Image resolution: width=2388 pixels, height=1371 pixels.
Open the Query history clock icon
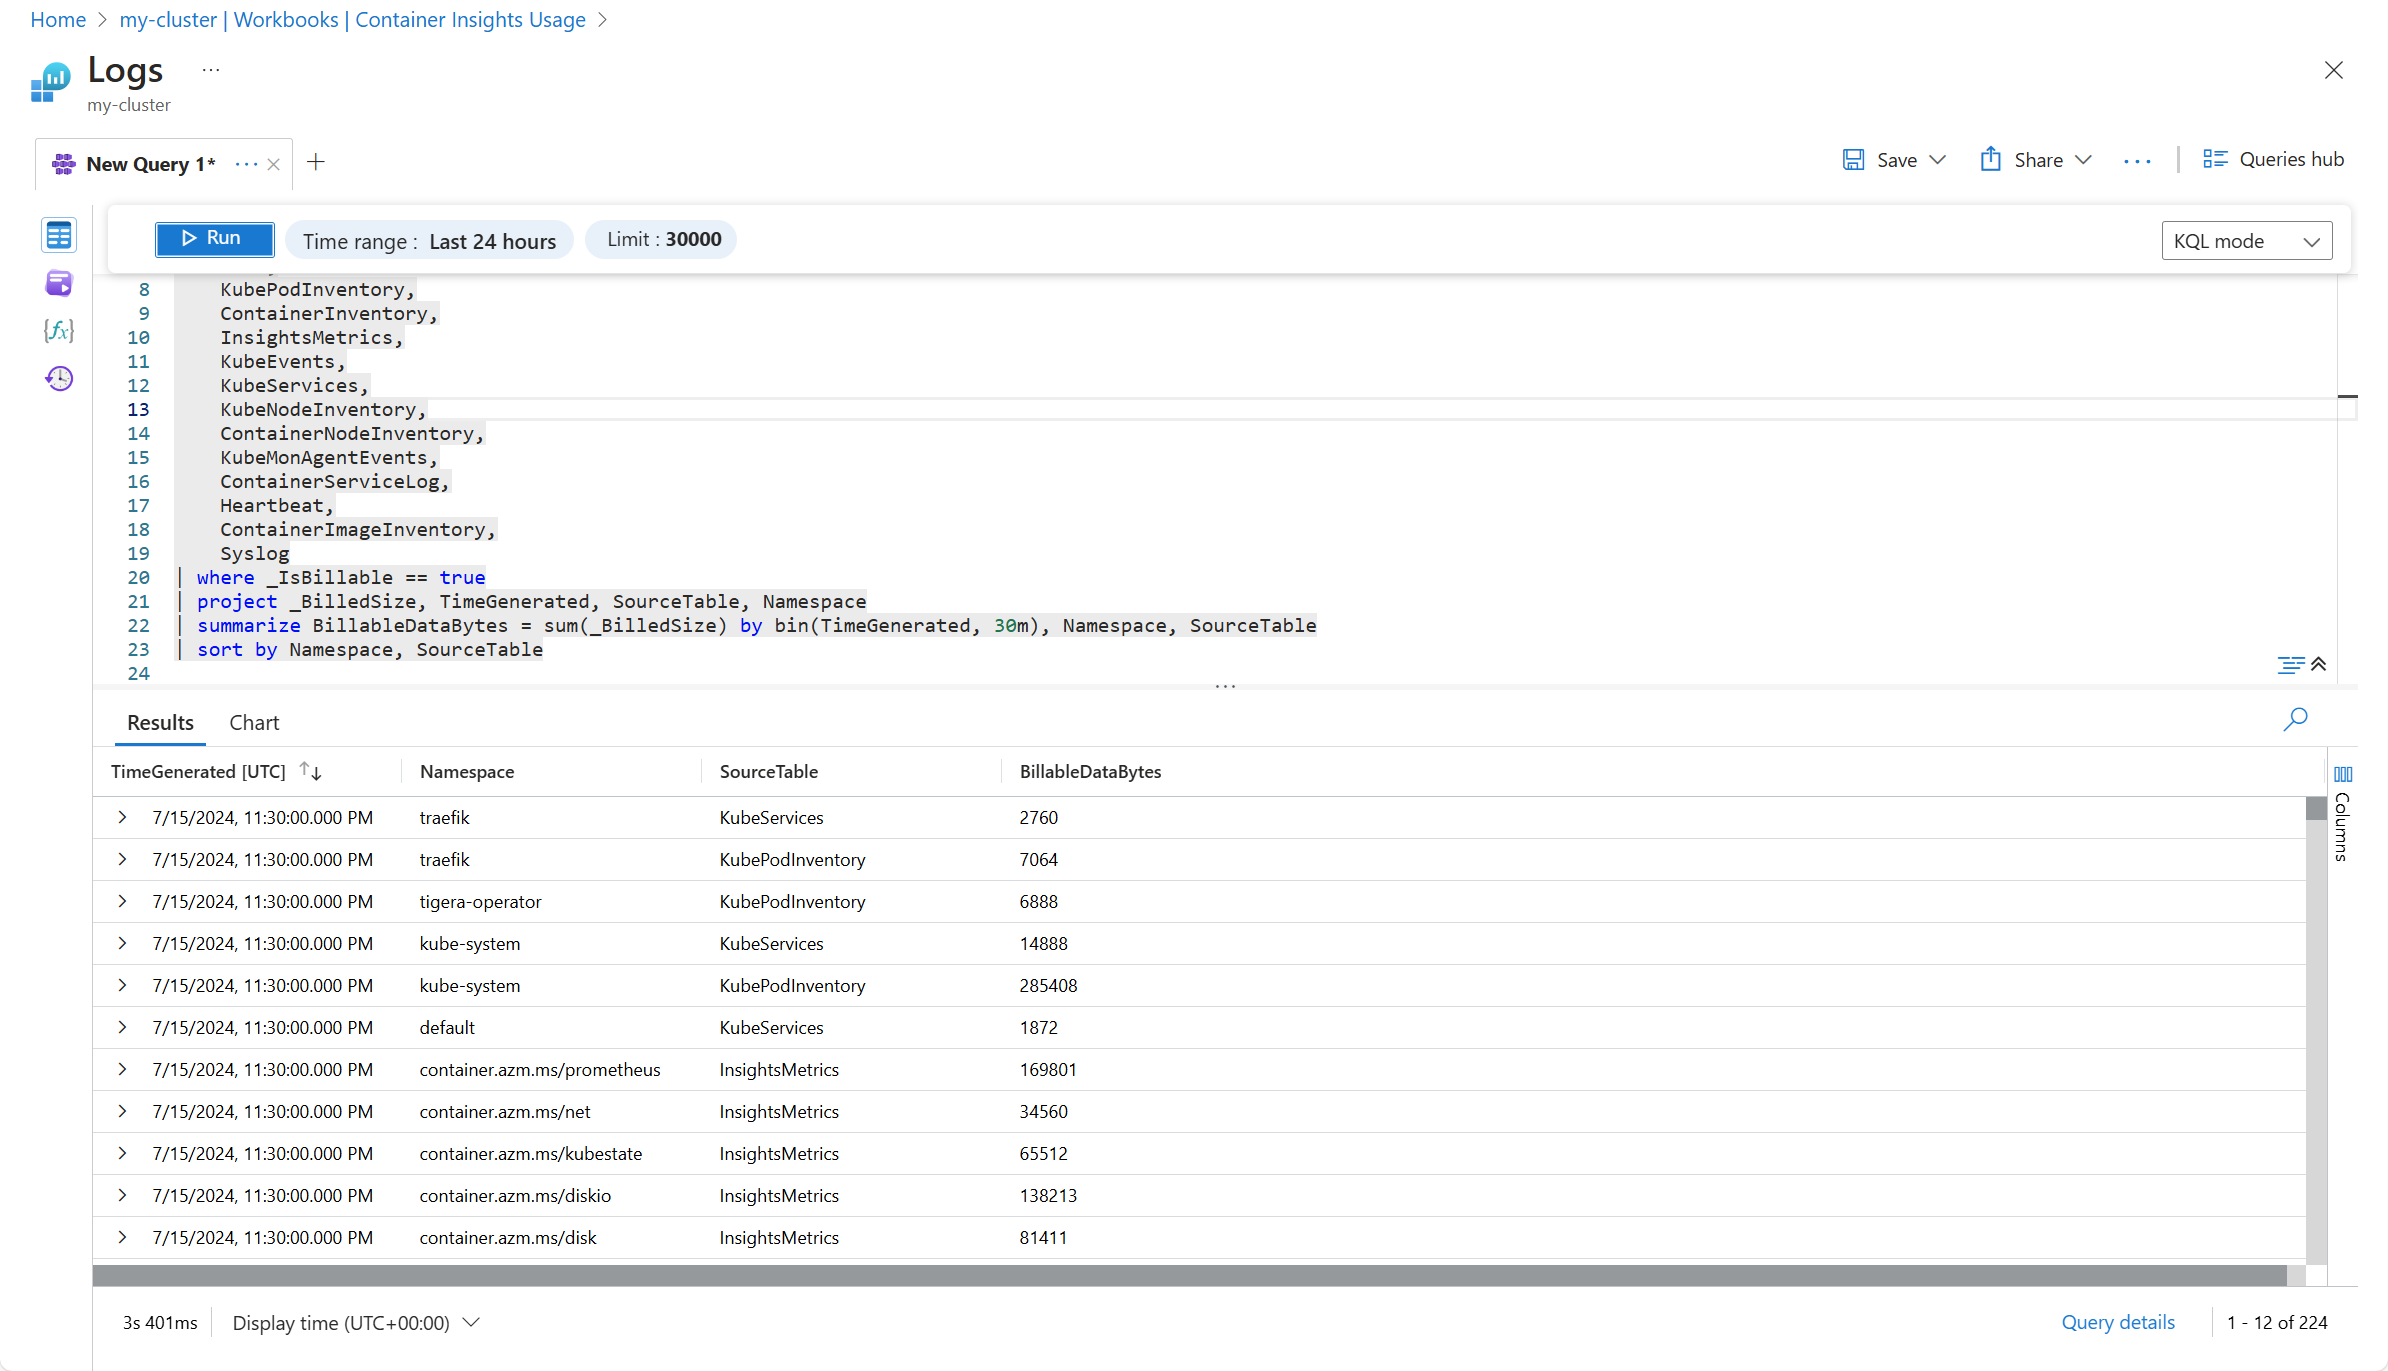pos(59,378)
